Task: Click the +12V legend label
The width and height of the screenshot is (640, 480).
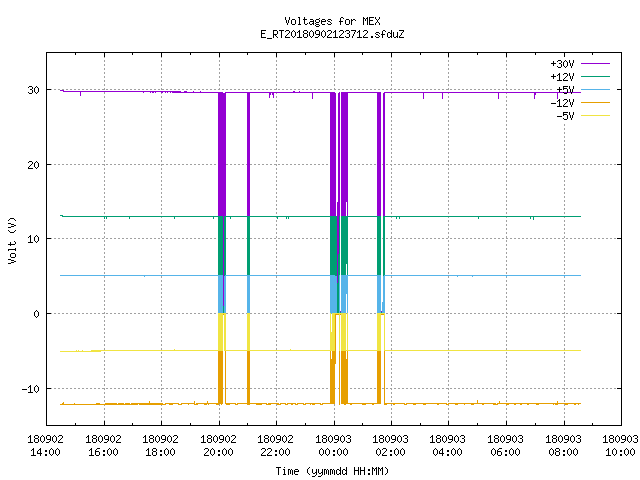Action: pos(562,77)
